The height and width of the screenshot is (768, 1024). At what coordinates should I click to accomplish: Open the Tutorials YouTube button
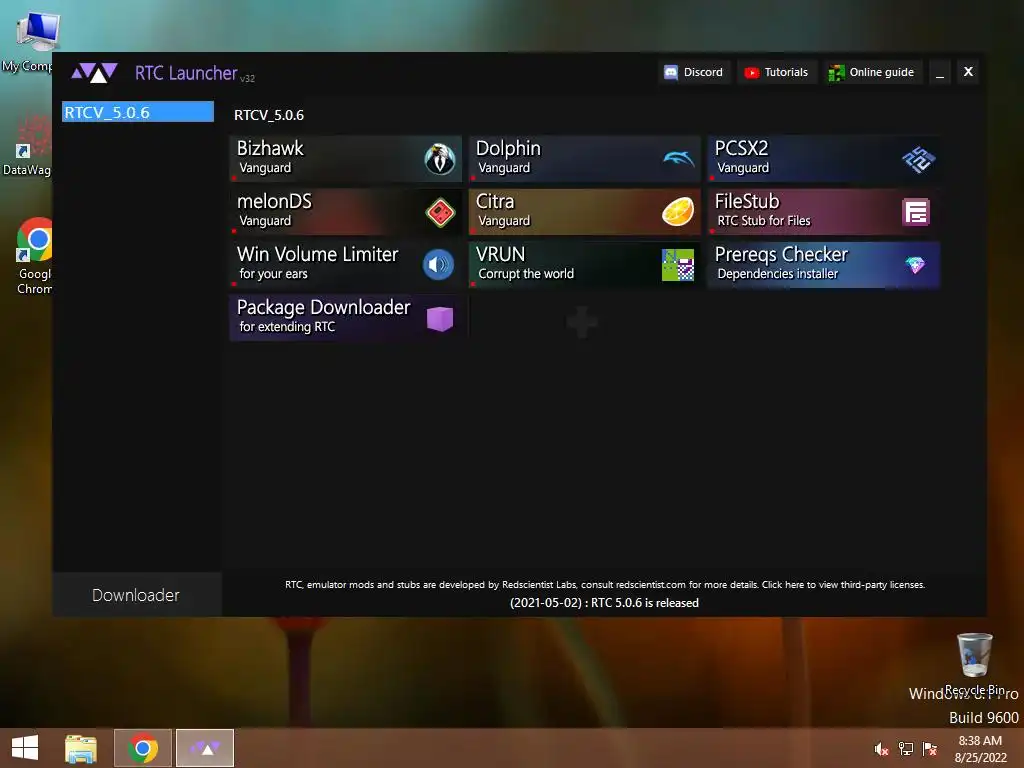point(776,72)
